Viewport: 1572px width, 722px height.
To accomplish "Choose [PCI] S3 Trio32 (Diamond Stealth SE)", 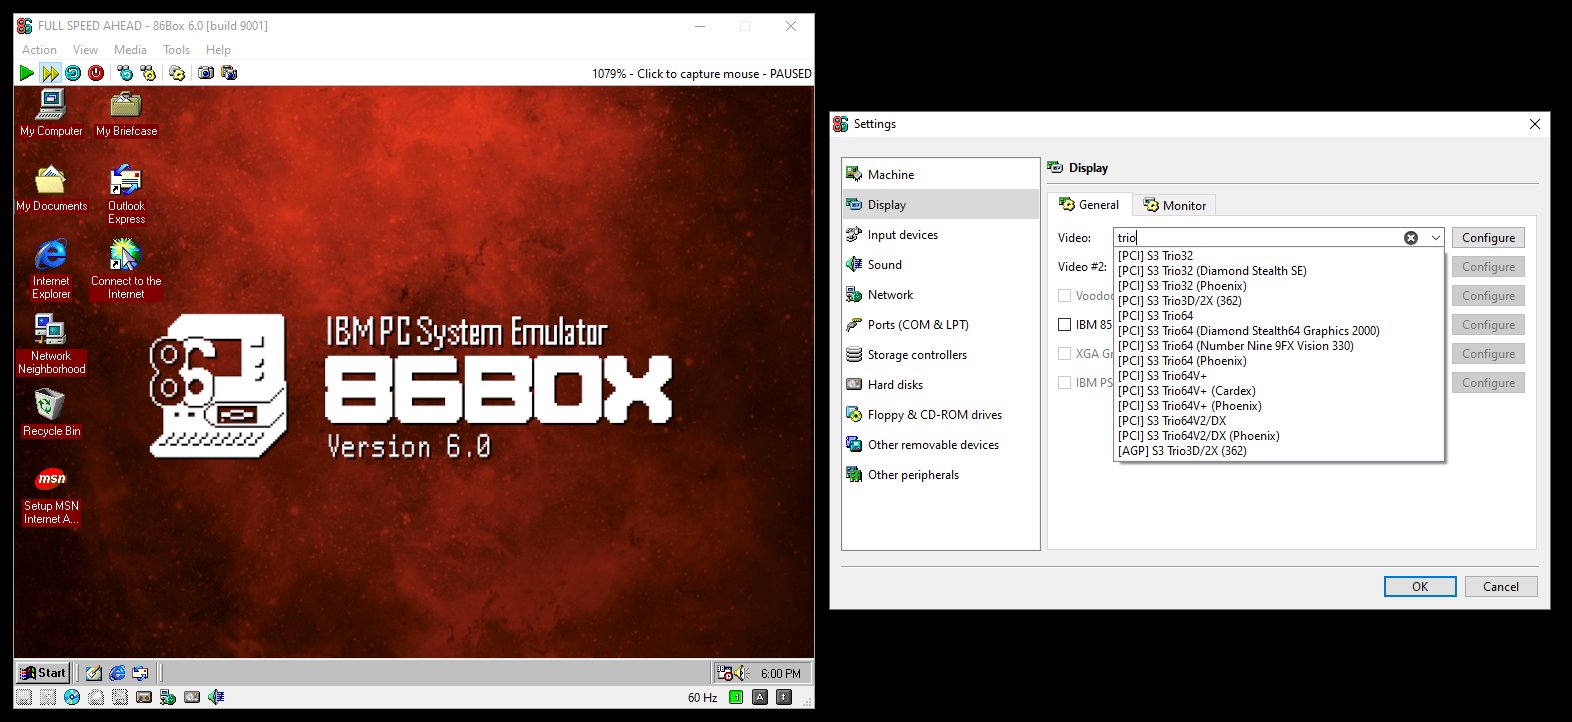I will [1279, 271].
